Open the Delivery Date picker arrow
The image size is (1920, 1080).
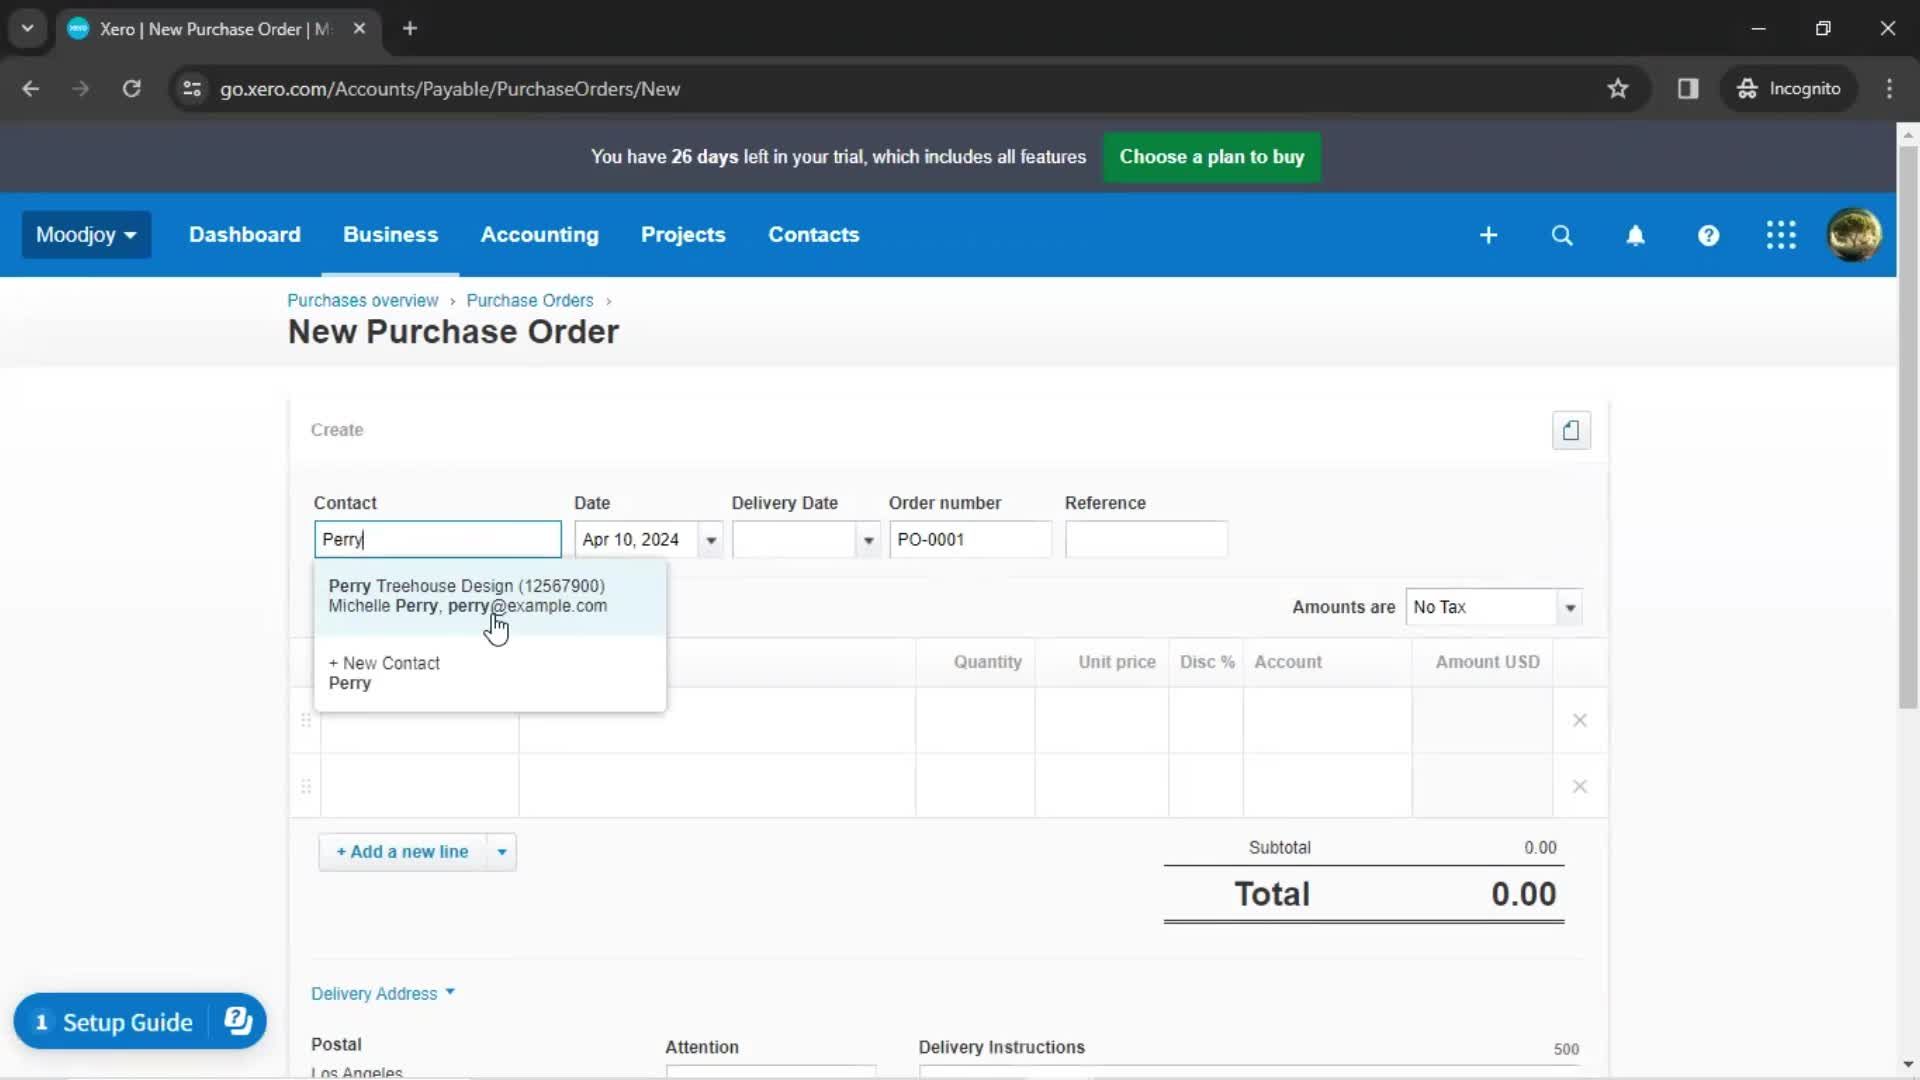pyautogui.click(x=868, y=540)
